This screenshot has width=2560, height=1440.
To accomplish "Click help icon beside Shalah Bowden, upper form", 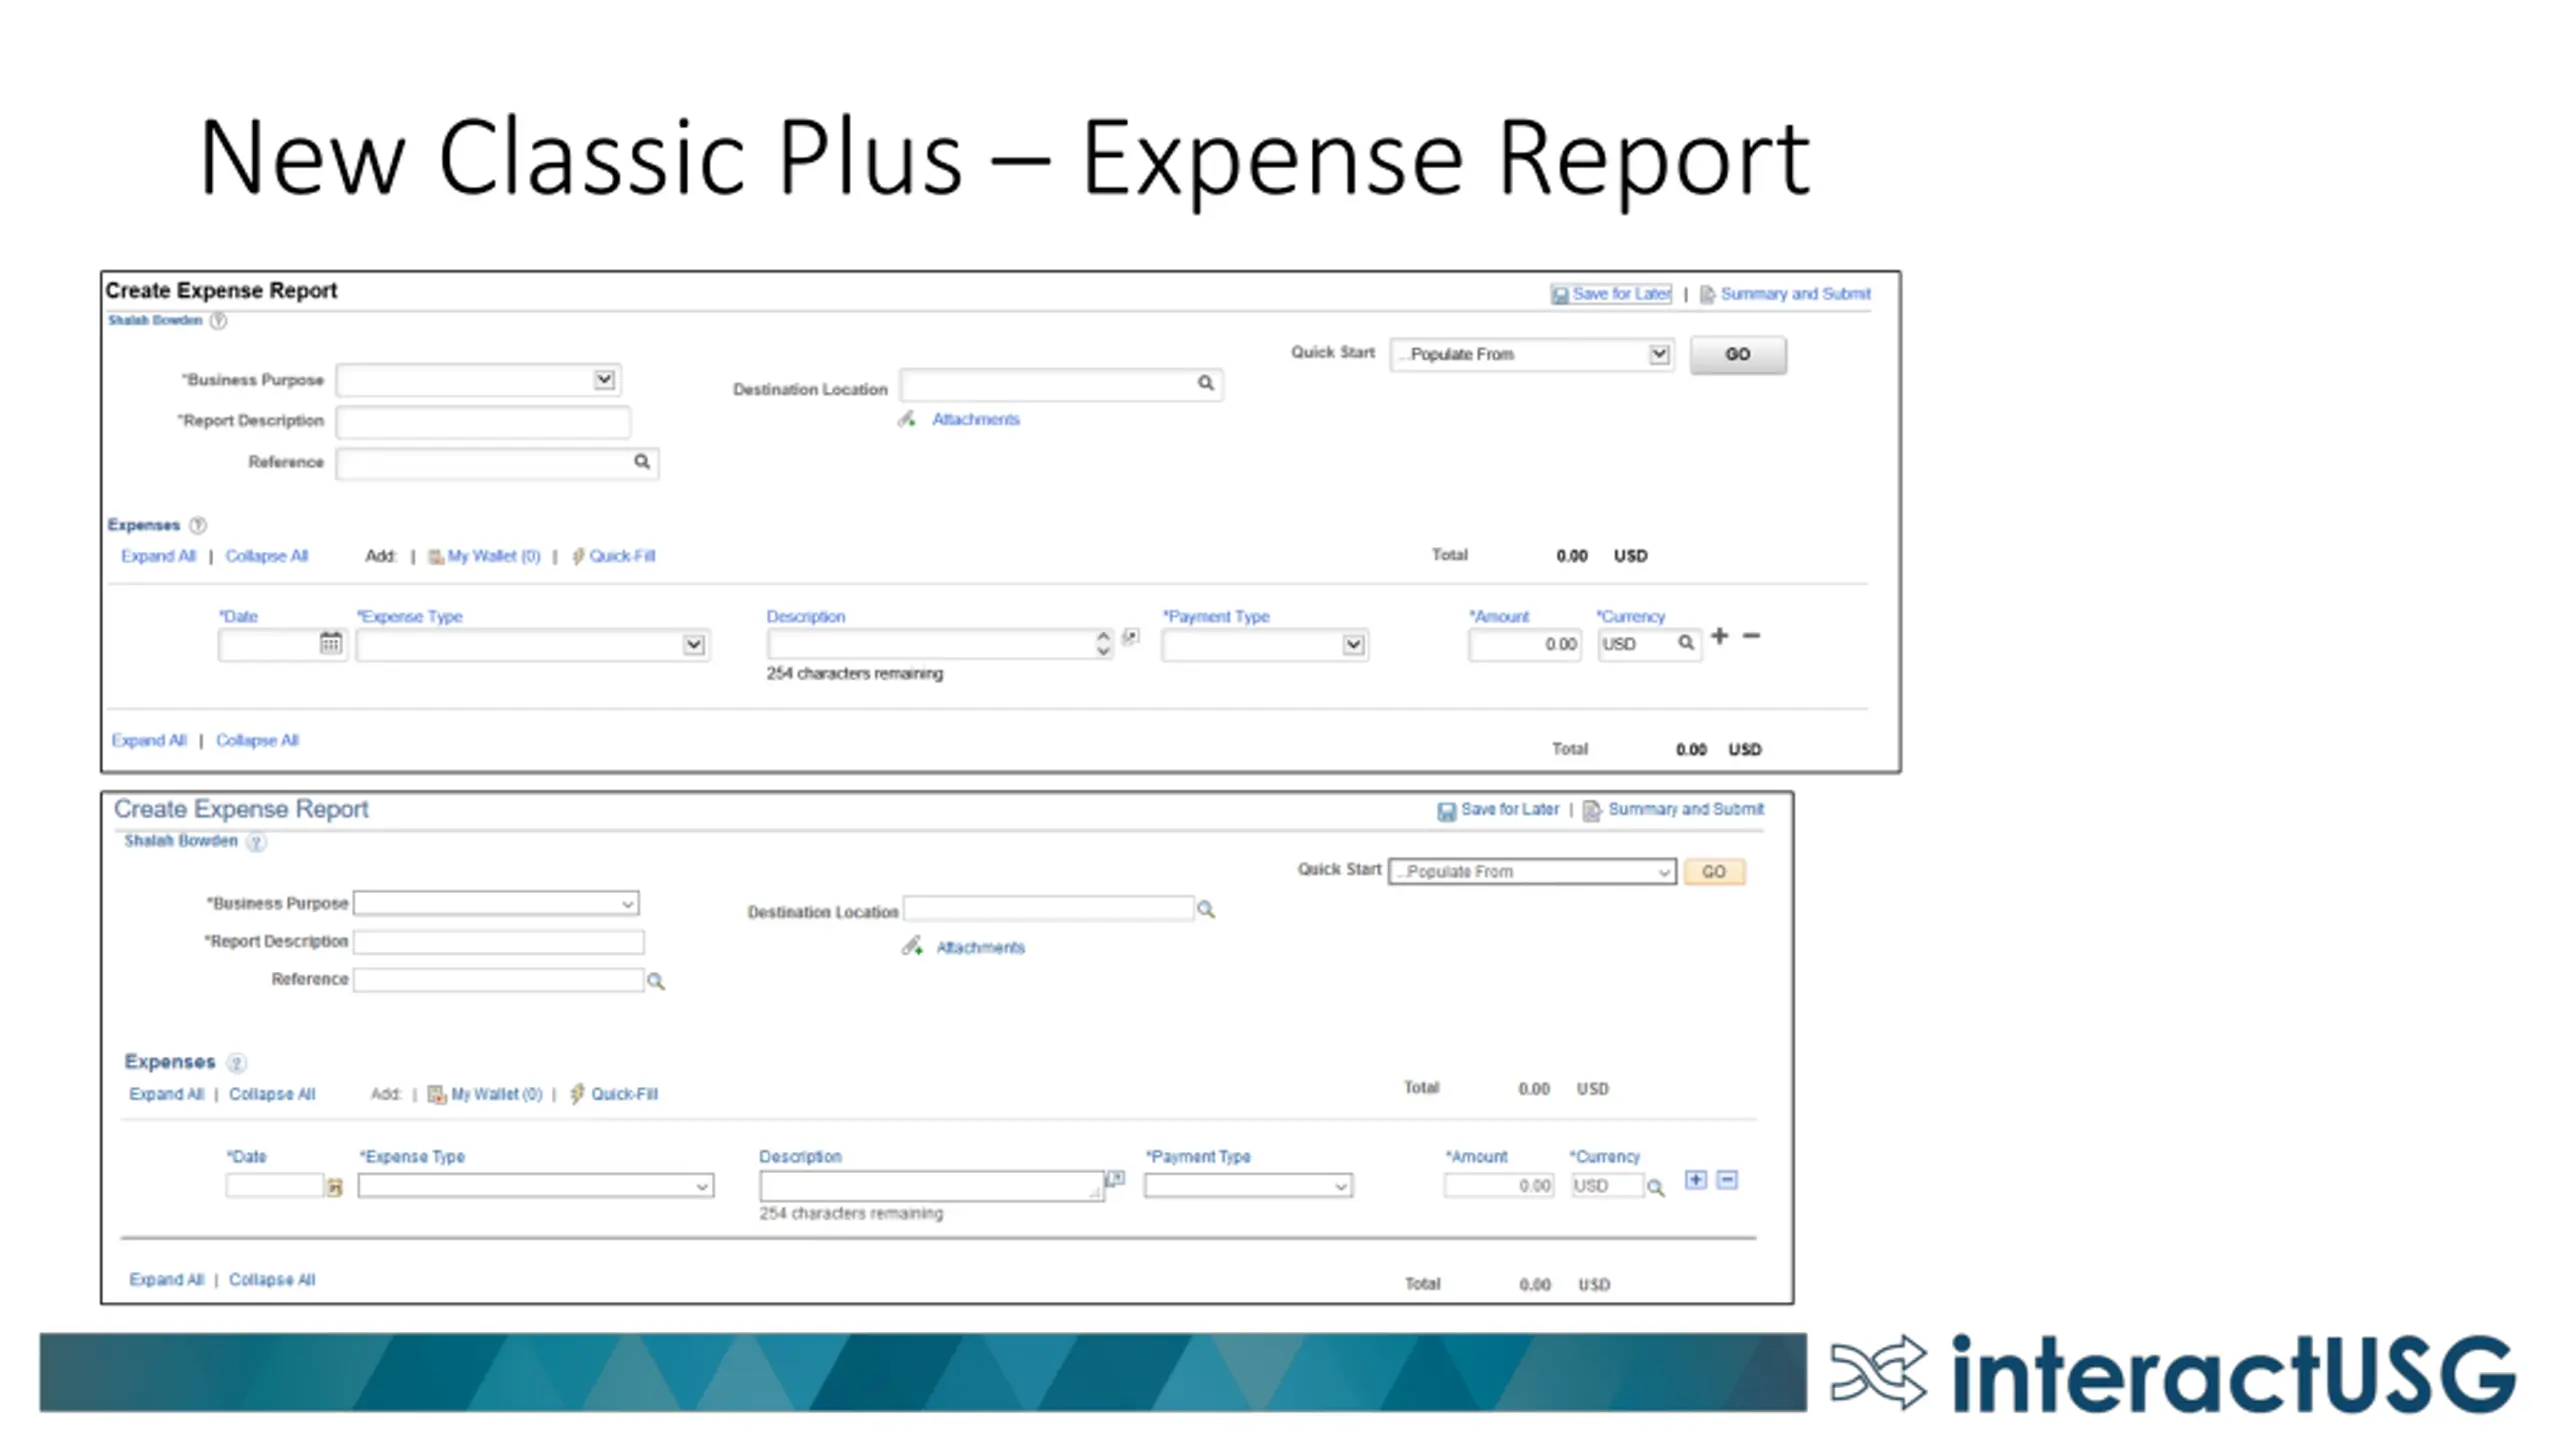I will coord(218,321).
